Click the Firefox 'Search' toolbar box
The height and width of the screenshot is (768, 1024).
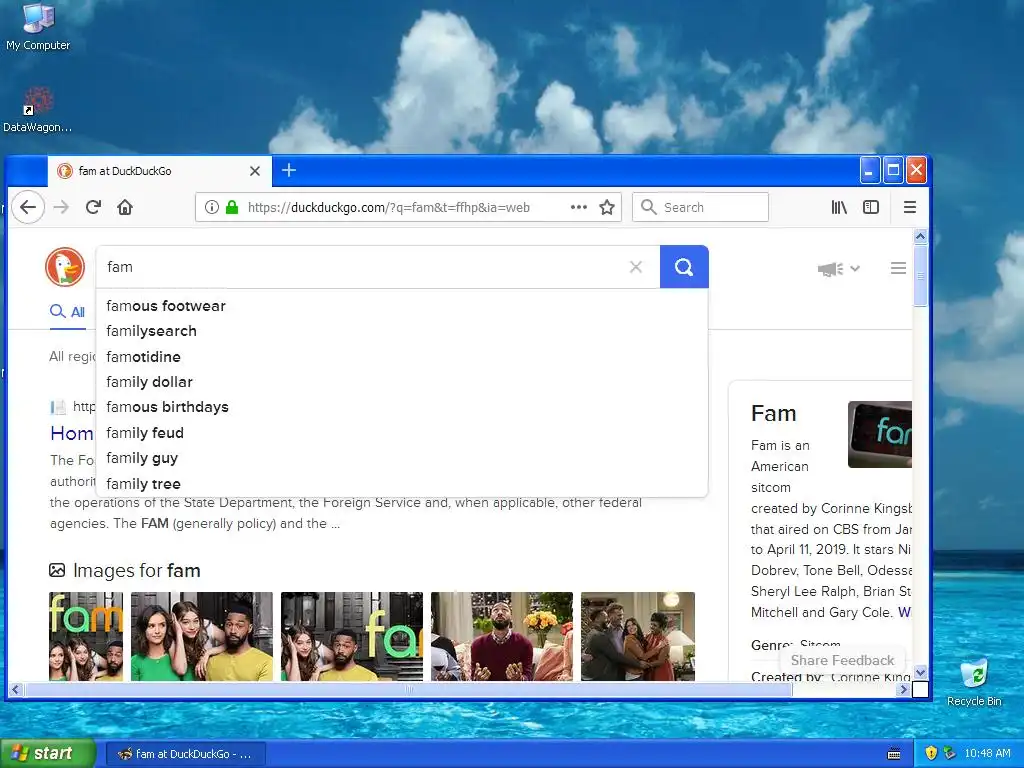[700, 208]
